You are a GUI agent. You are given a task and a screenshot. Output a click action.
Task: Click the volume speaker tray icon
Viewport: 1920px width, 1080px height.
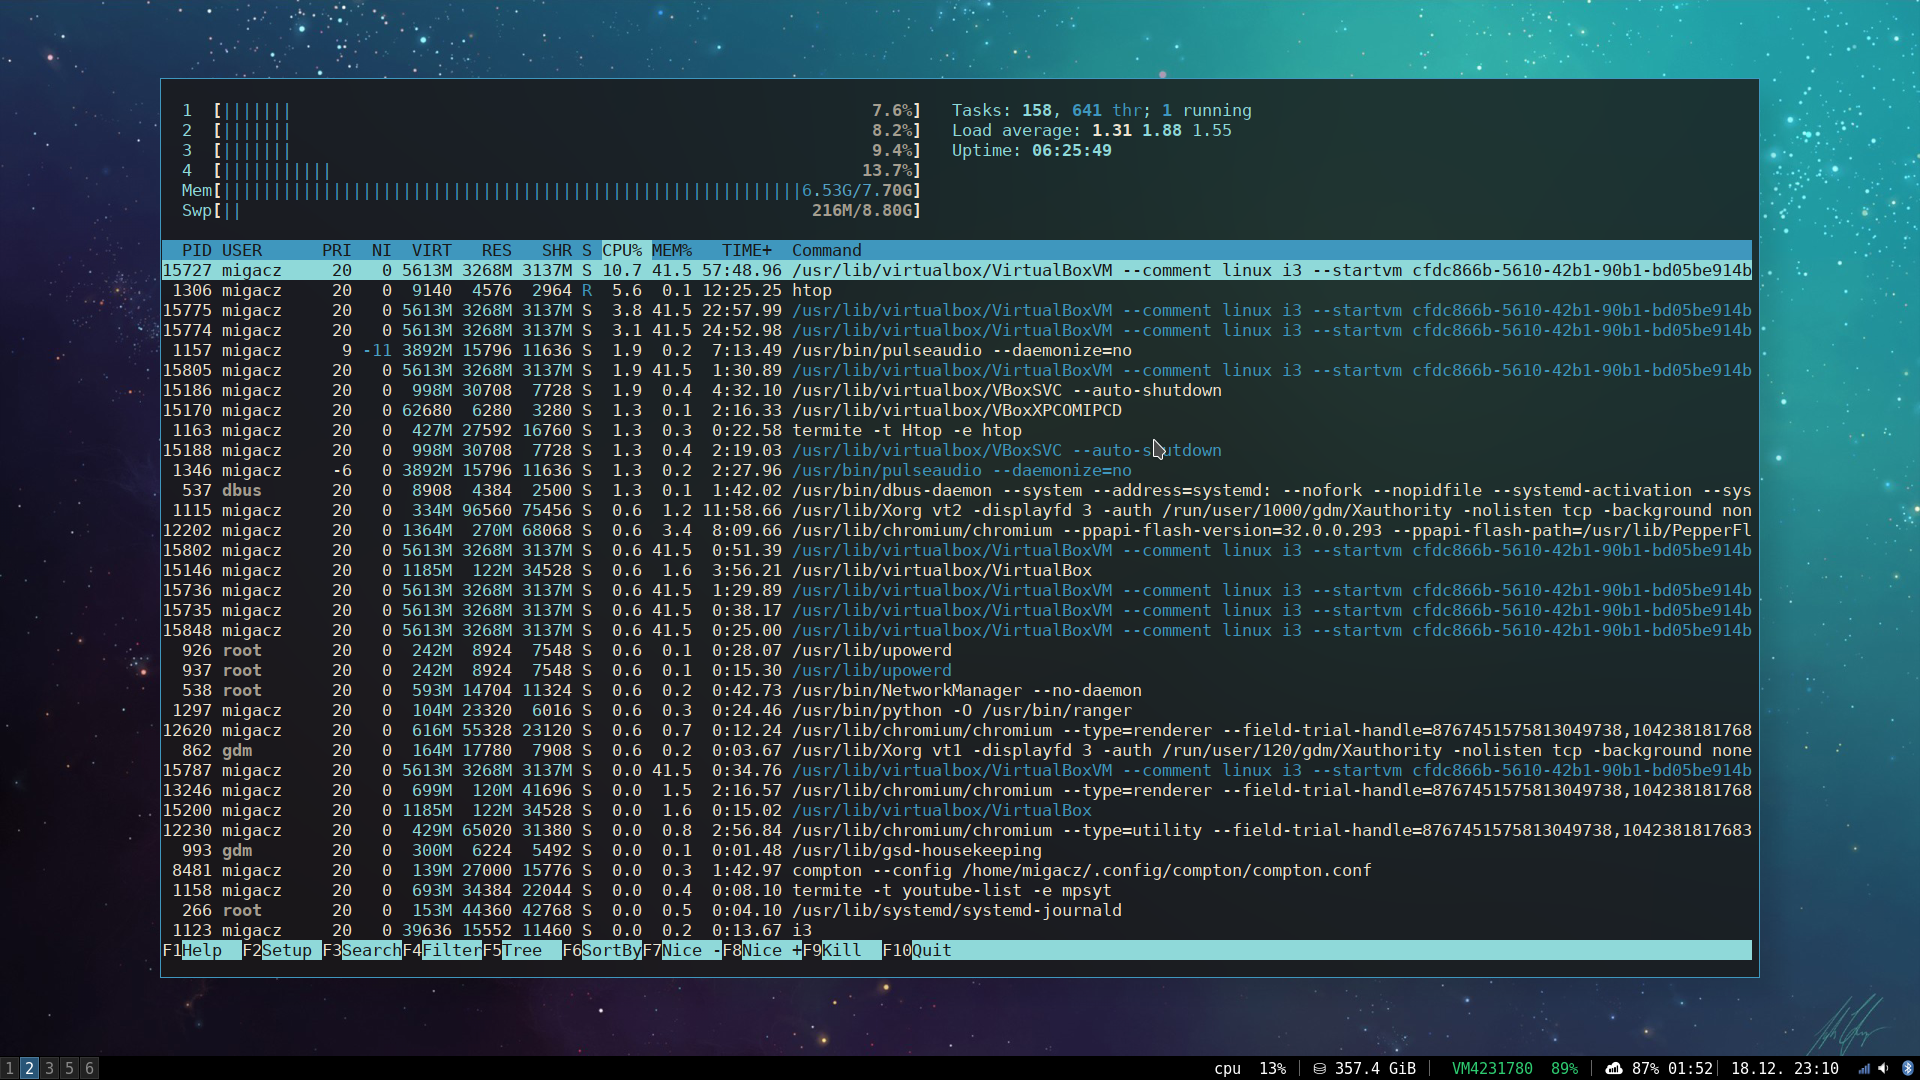[x=1884, y=1068]
